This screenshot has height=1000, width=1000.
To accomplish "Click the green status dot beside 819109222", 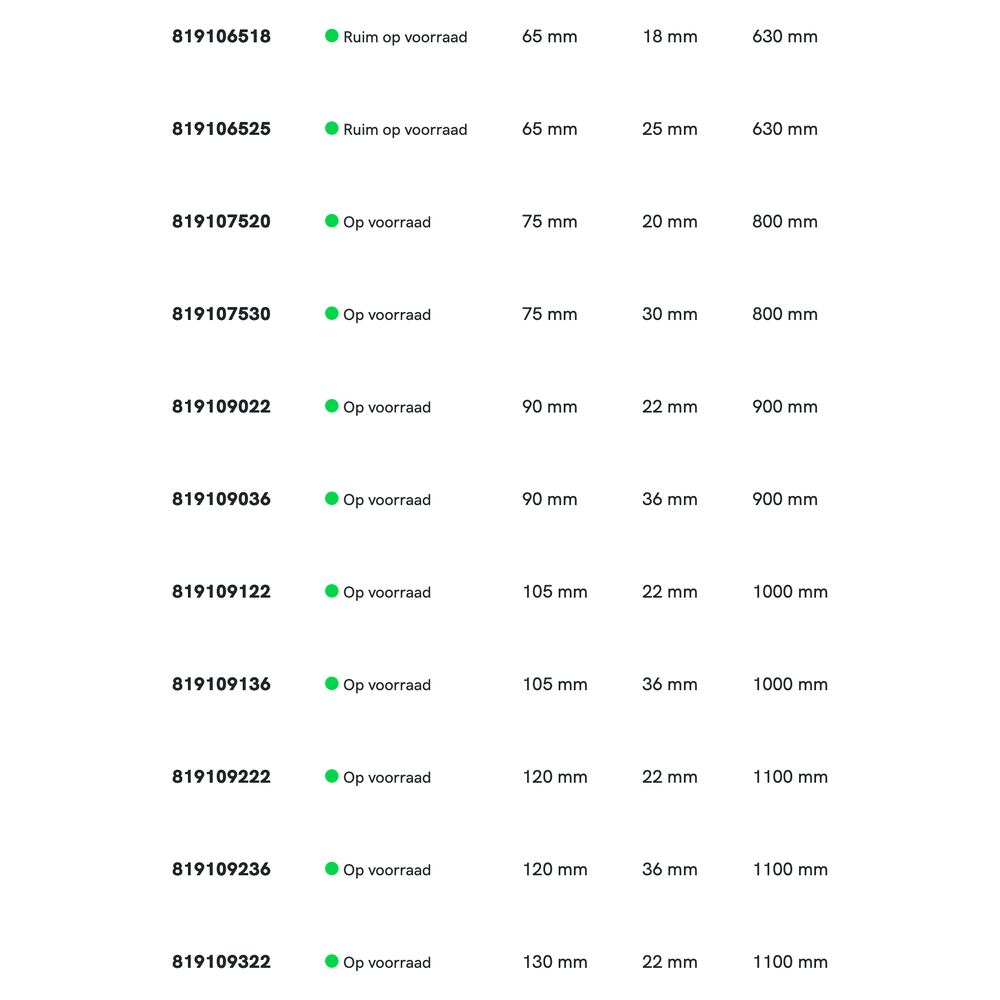I will 332,776.
